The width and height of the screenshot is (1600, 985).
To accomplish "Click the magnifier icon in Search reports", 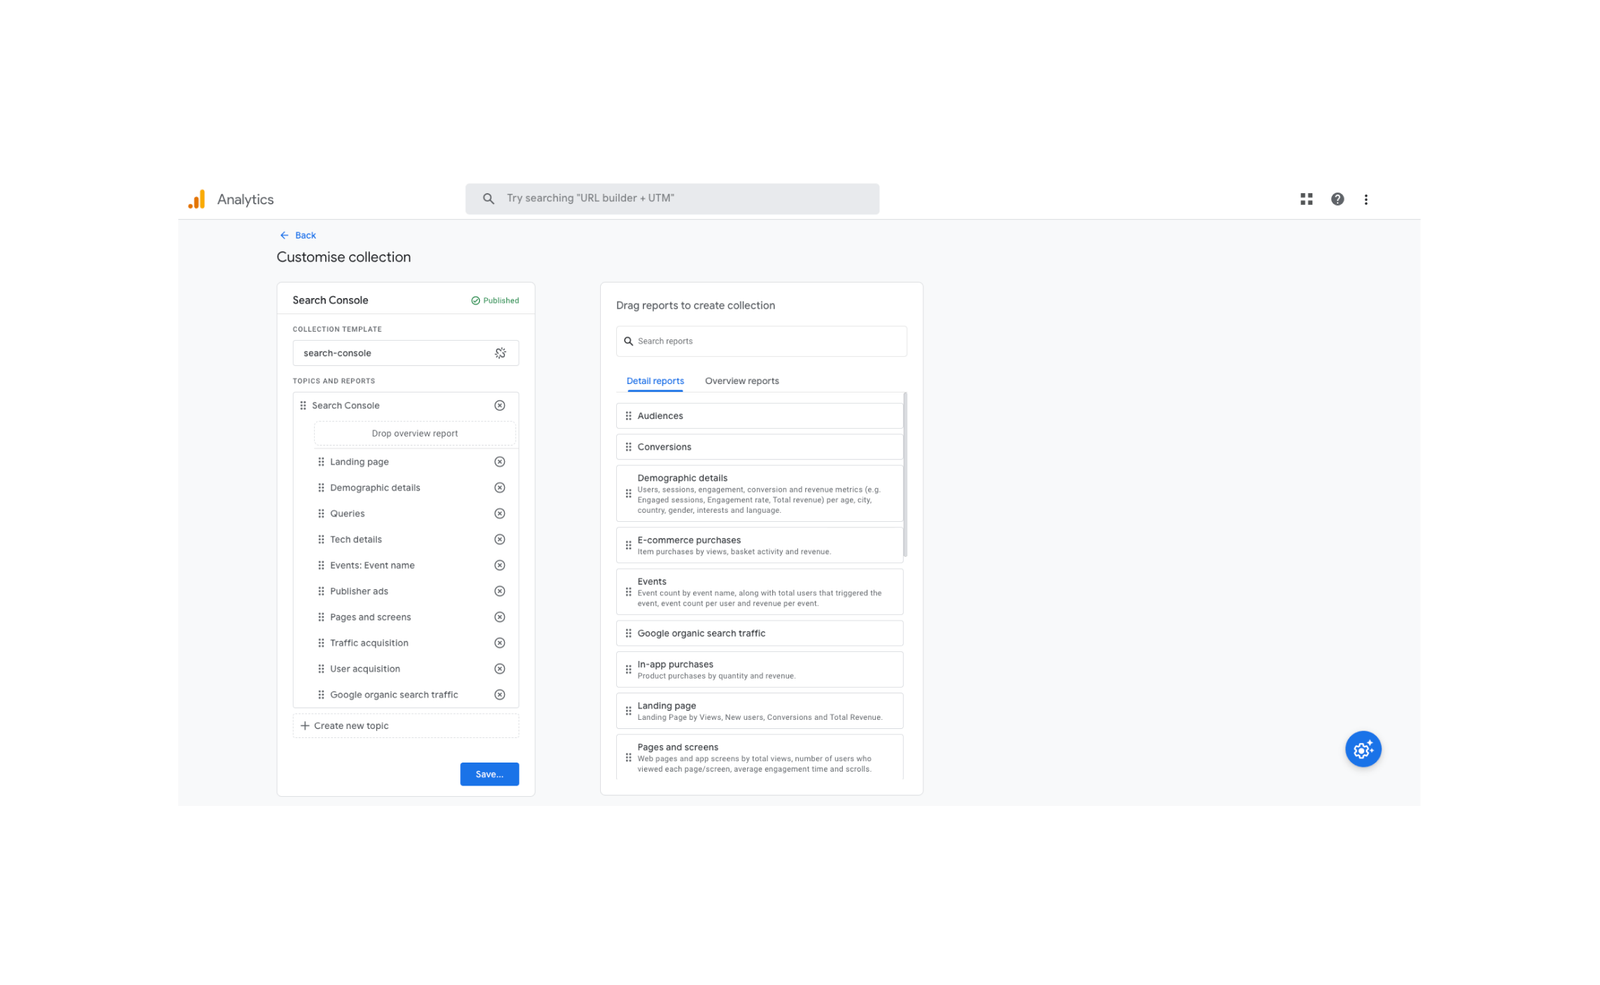I will [629, 341].
